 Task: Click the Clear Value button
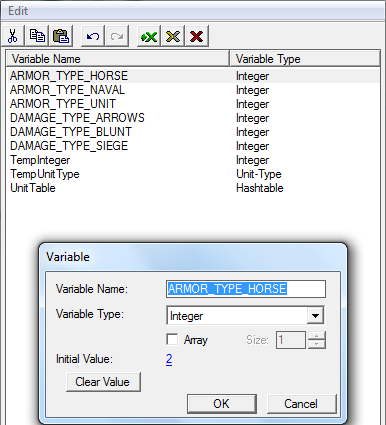[x=103, y=382]
